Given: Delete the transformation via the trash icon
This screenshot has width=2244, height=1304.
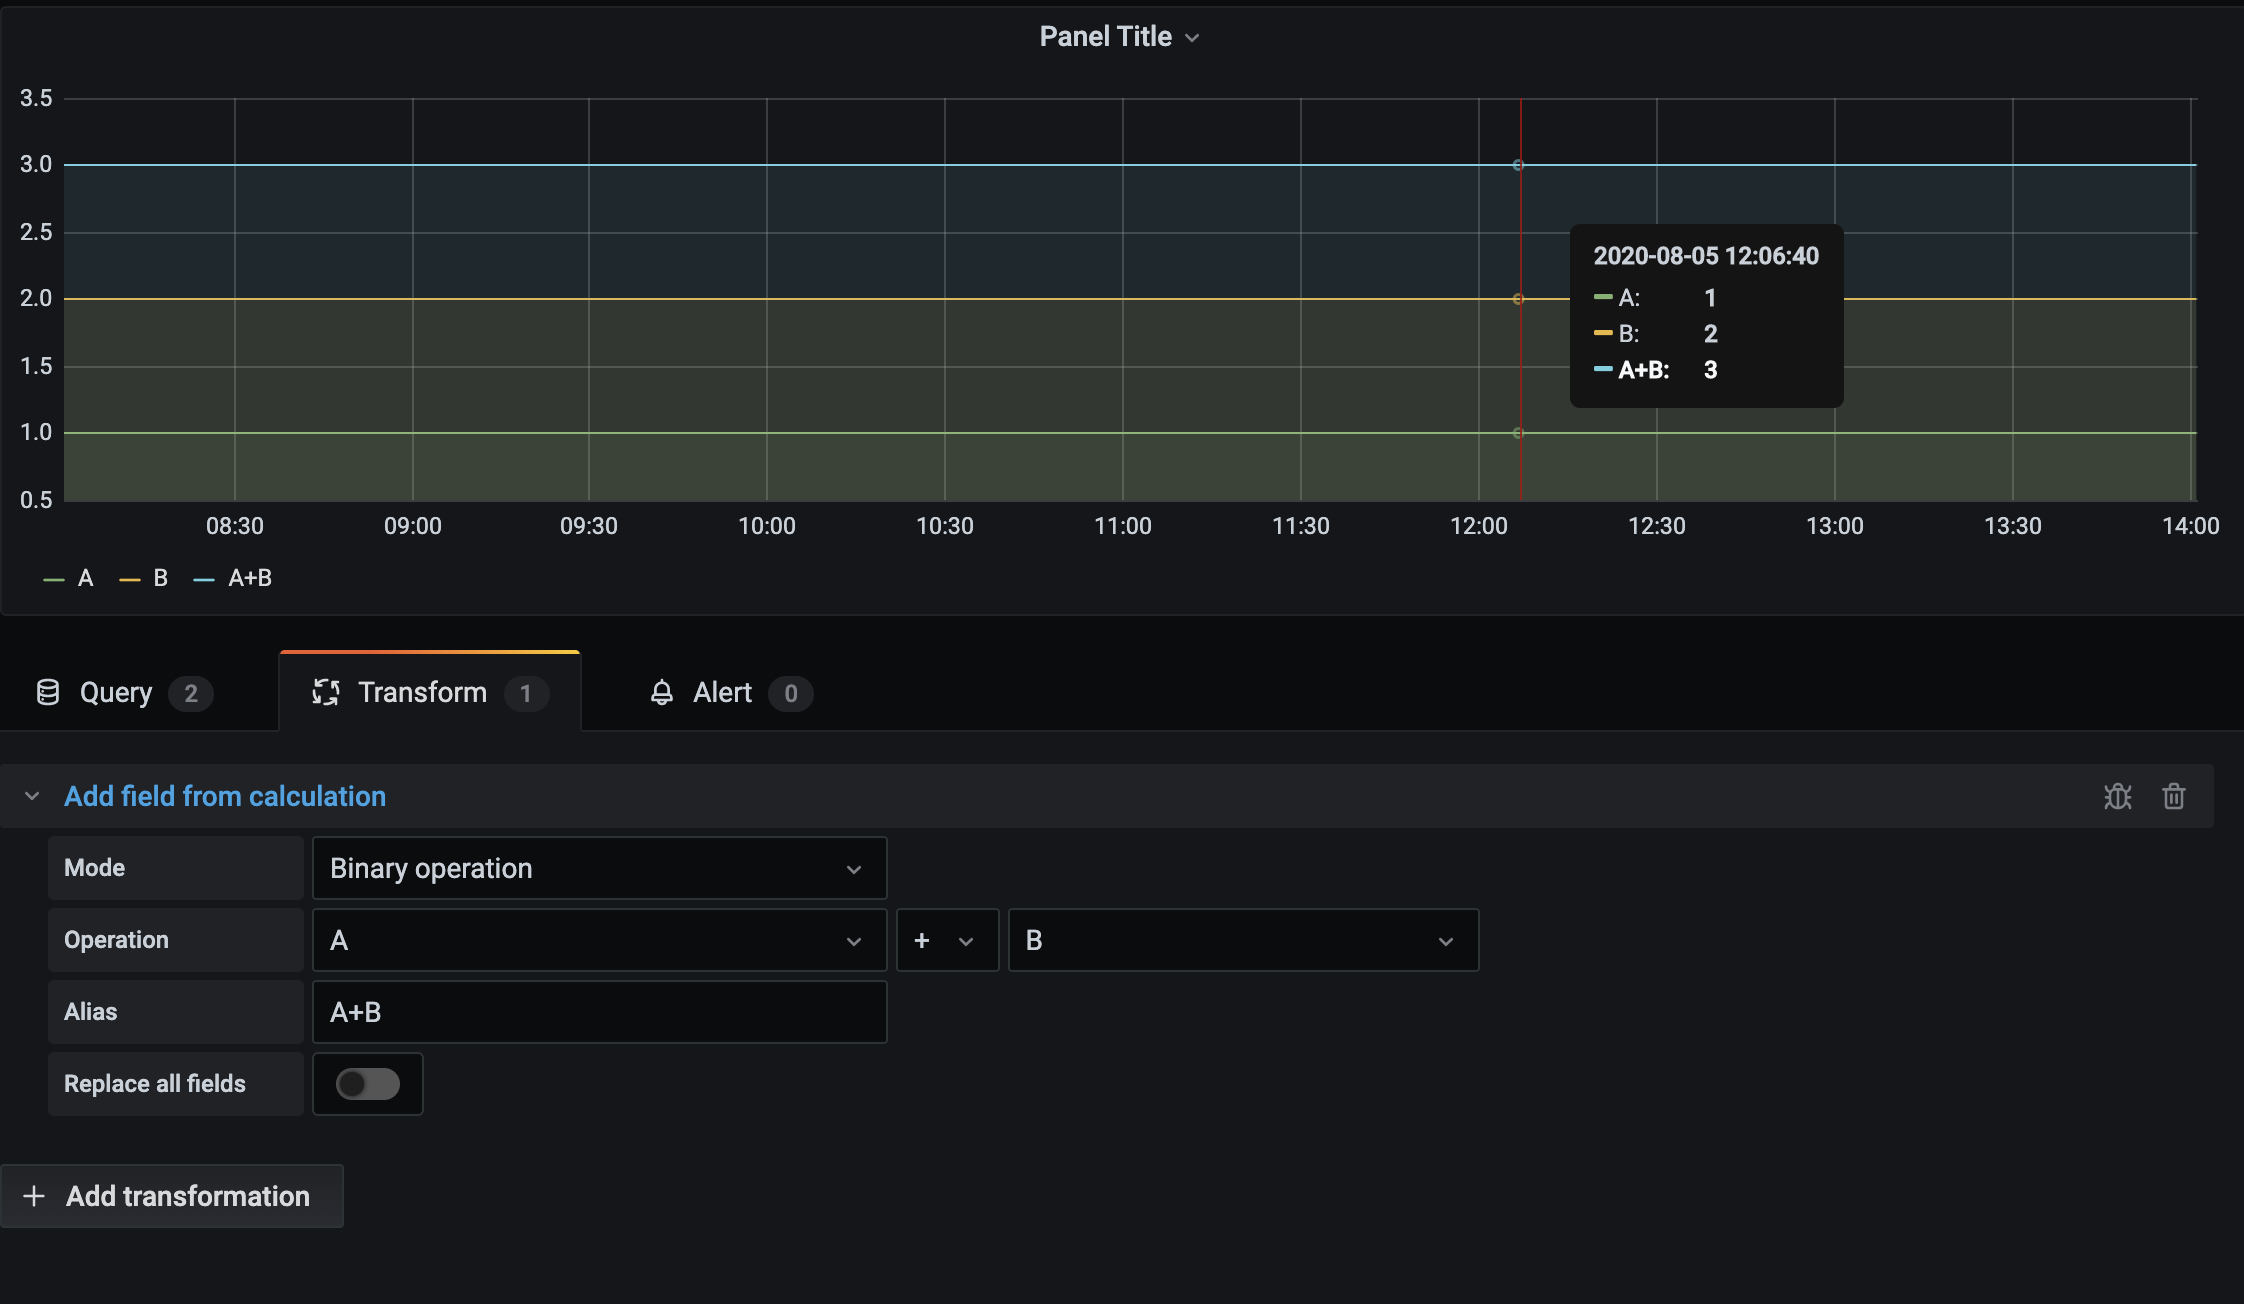Looking at the screenshot, I should pos(2175,796).
